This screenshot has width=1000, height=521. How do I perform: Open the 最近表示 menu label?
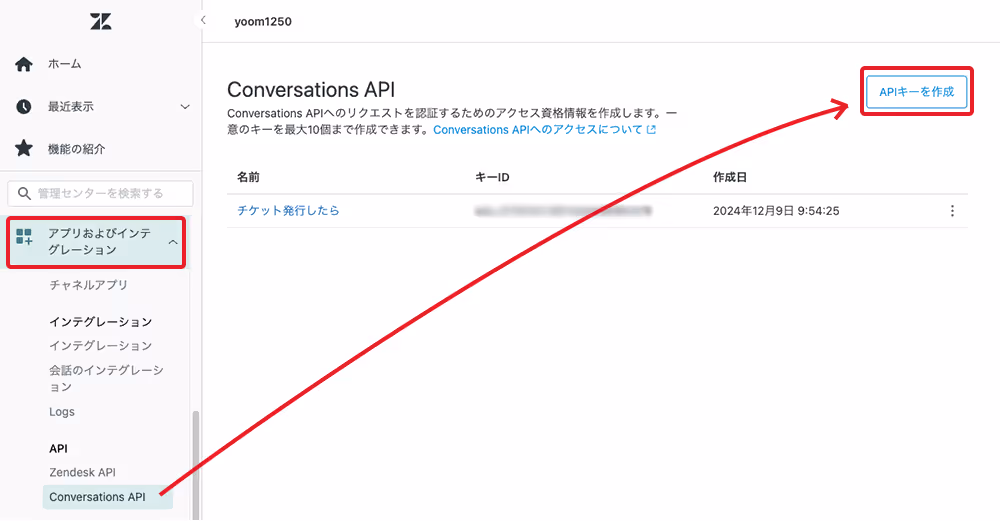click(71, 106)
